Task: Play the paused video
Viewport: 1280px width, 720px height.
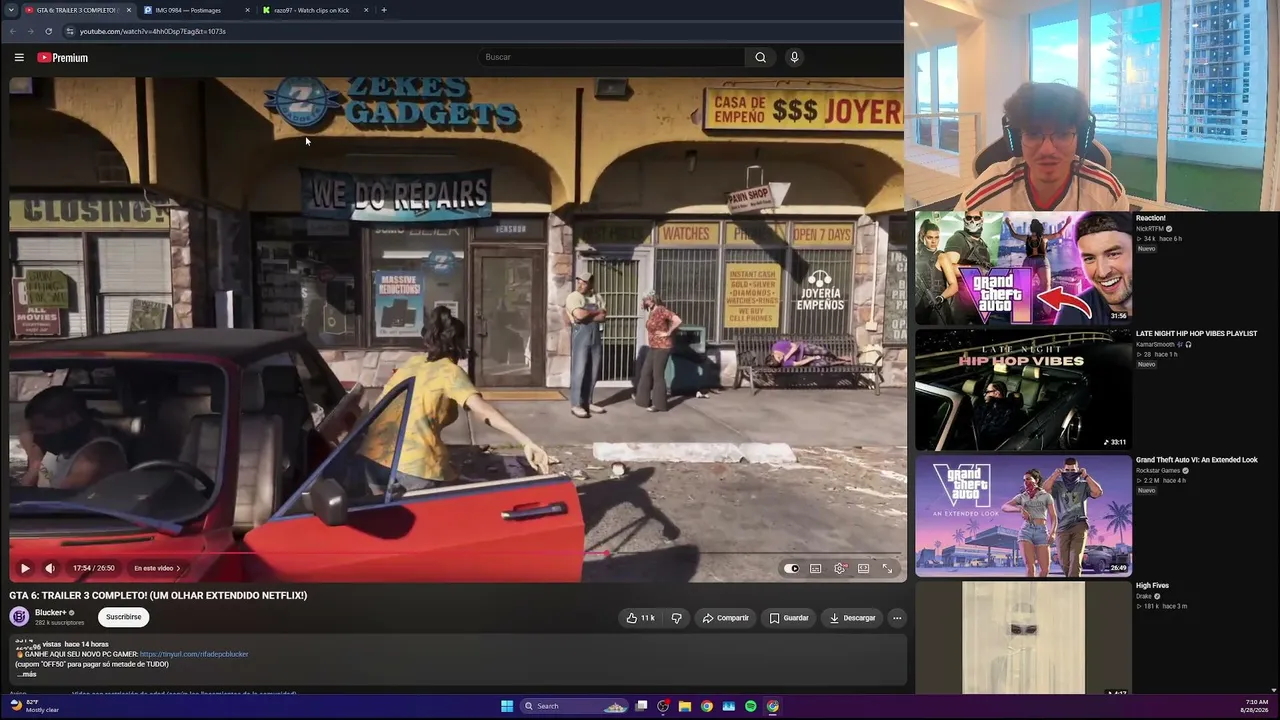Action: pos(25,568)
